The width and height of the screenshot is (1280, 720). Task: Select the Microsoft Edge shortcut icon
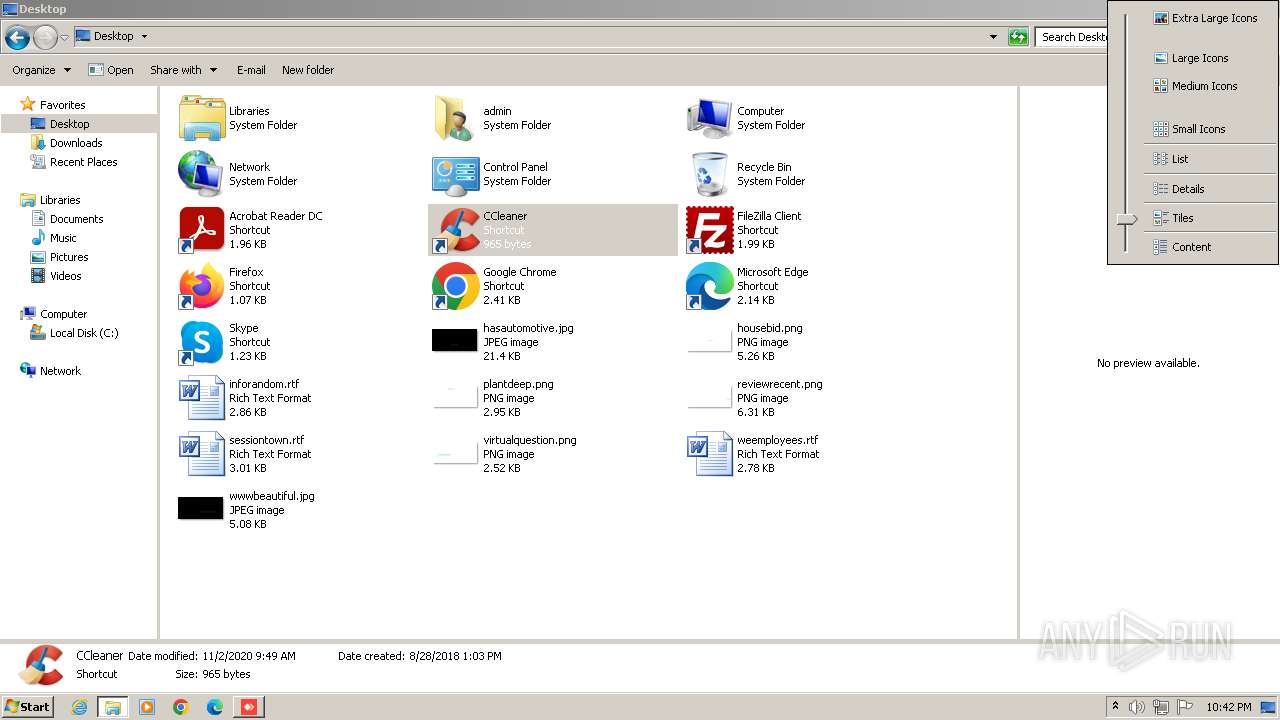[710, 286]
